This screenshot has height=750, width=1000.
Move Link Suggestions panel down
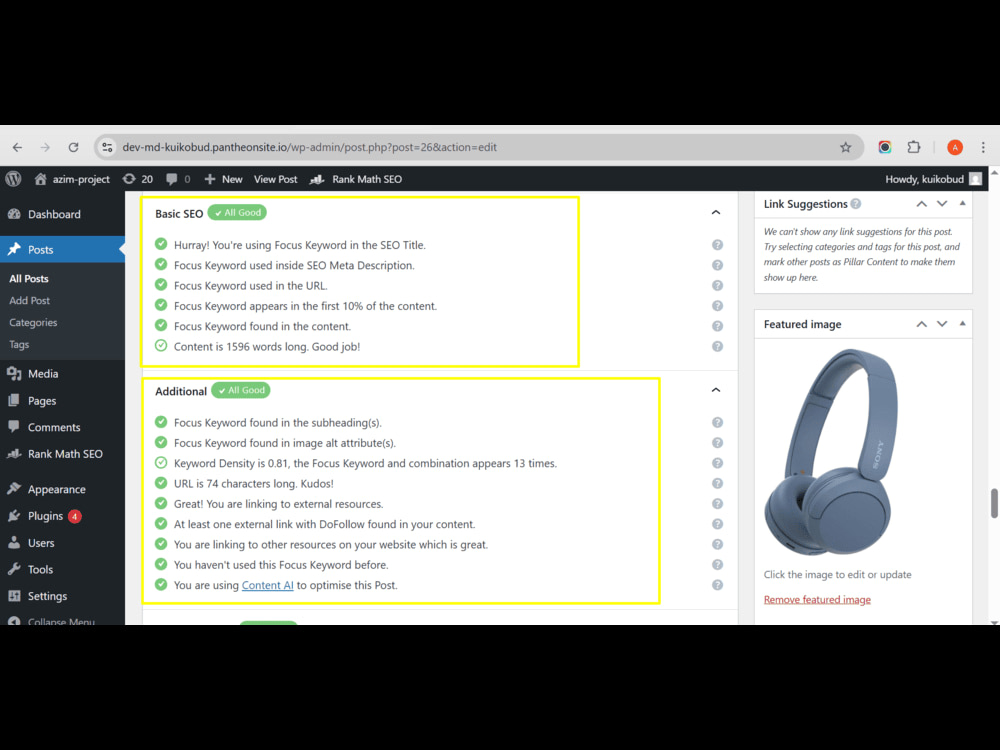[942, 203]
